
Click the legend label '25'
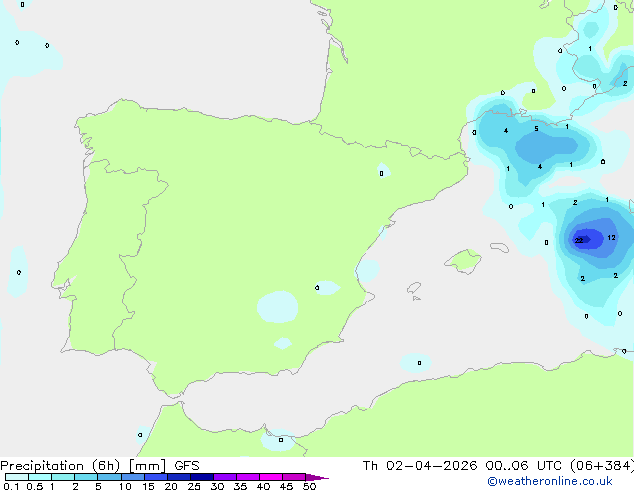click(194, 486)
